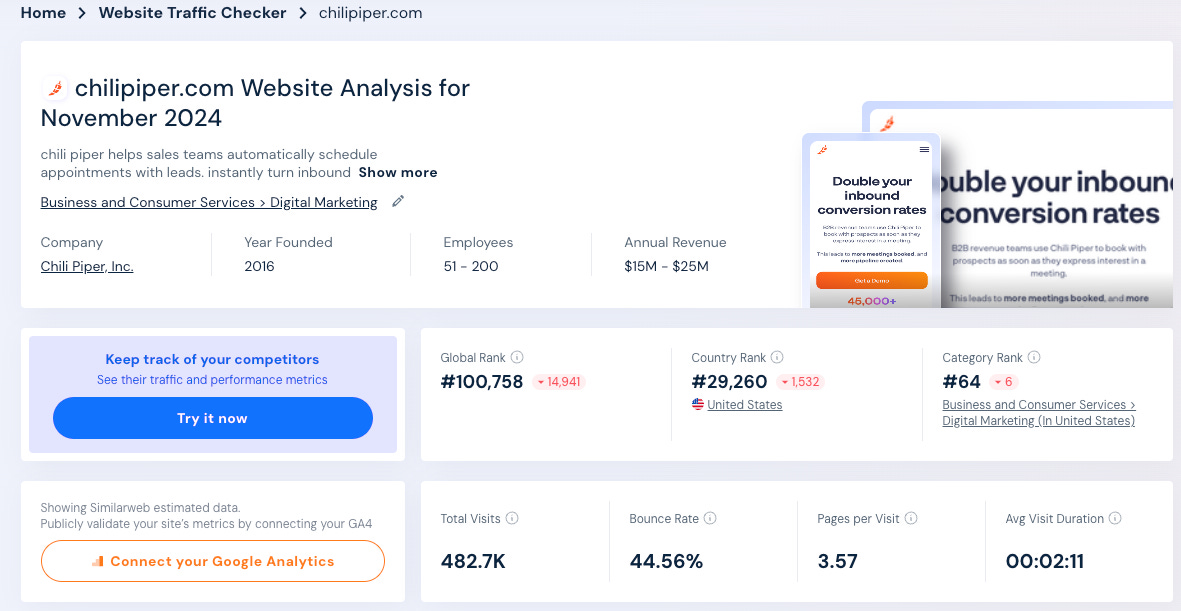1181x611 pixels.
Task: Click the Category Rank change badge 6
Action: tap(1004, 382)
